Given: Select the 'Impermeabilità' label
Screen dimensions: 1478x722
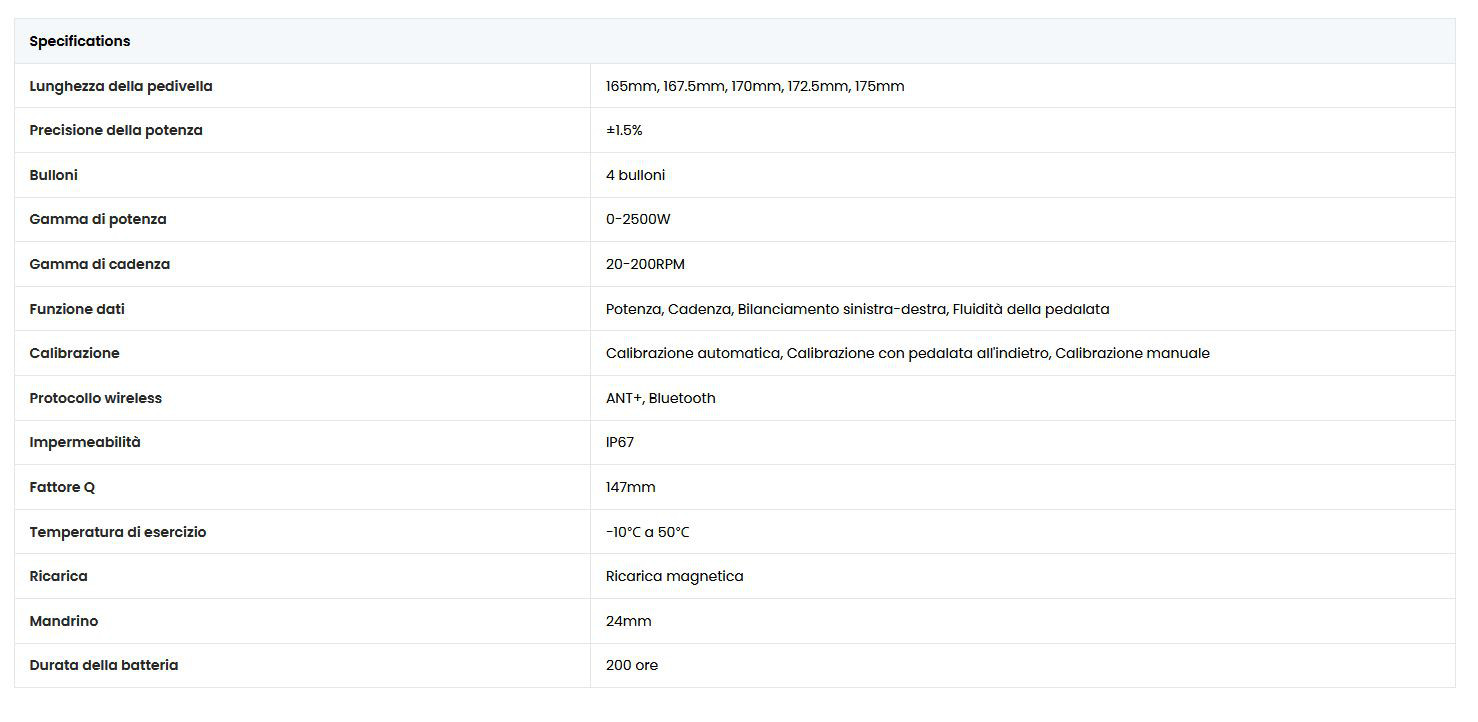Looking at the screenshot, I should click(85, 442).
